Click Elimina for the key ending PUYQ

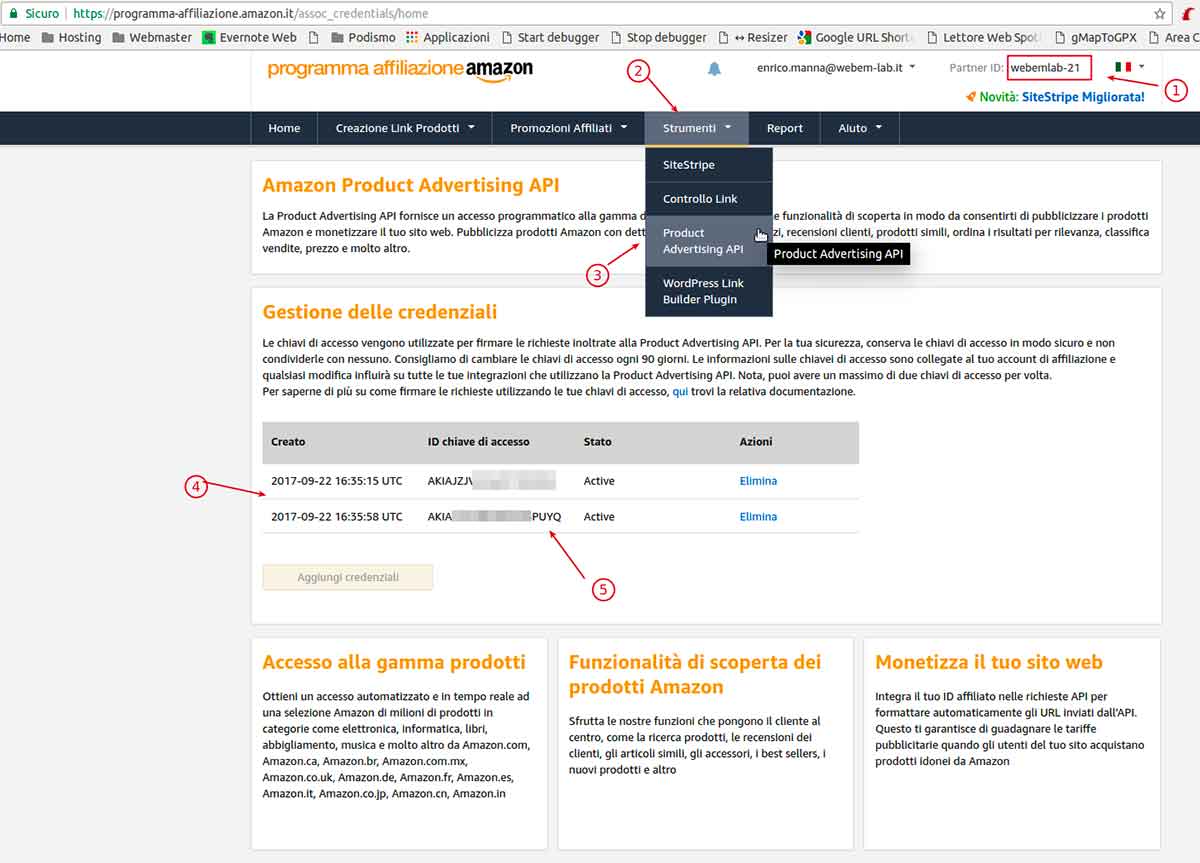(758, 517)
